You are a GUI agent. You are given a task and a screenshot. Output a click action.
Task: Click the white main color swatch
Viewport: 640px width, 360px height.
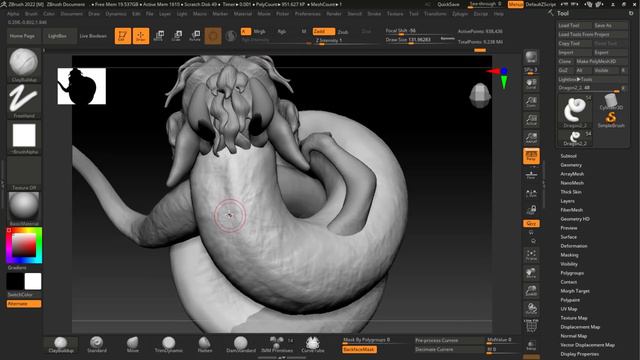pos(33,281)
